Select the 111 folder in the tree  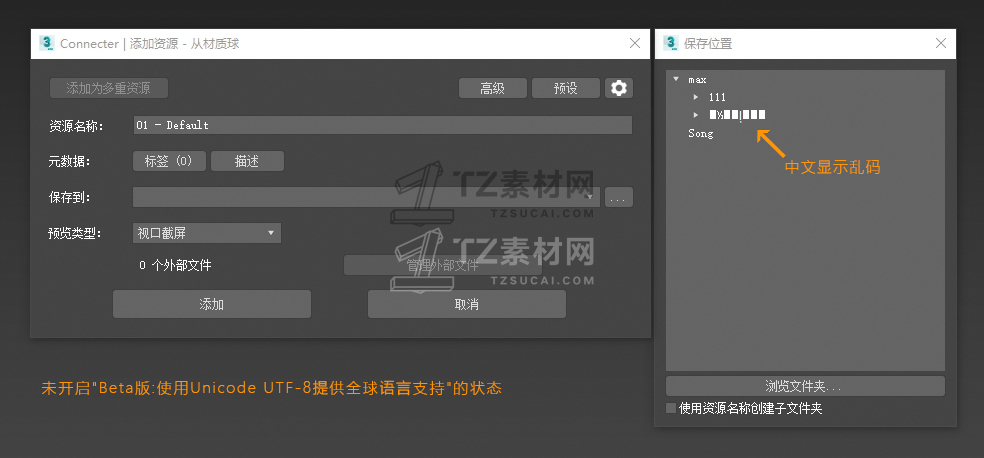click(x=717, y=97)
